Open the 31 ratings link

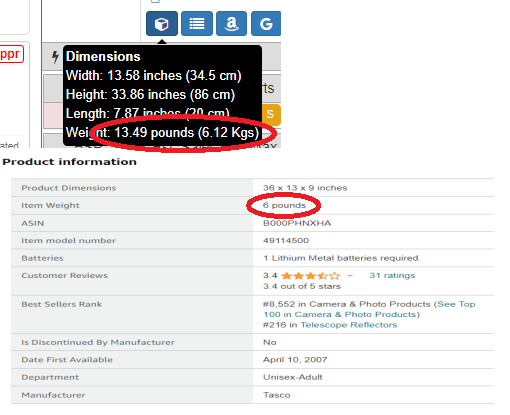(x=392, y=275)
